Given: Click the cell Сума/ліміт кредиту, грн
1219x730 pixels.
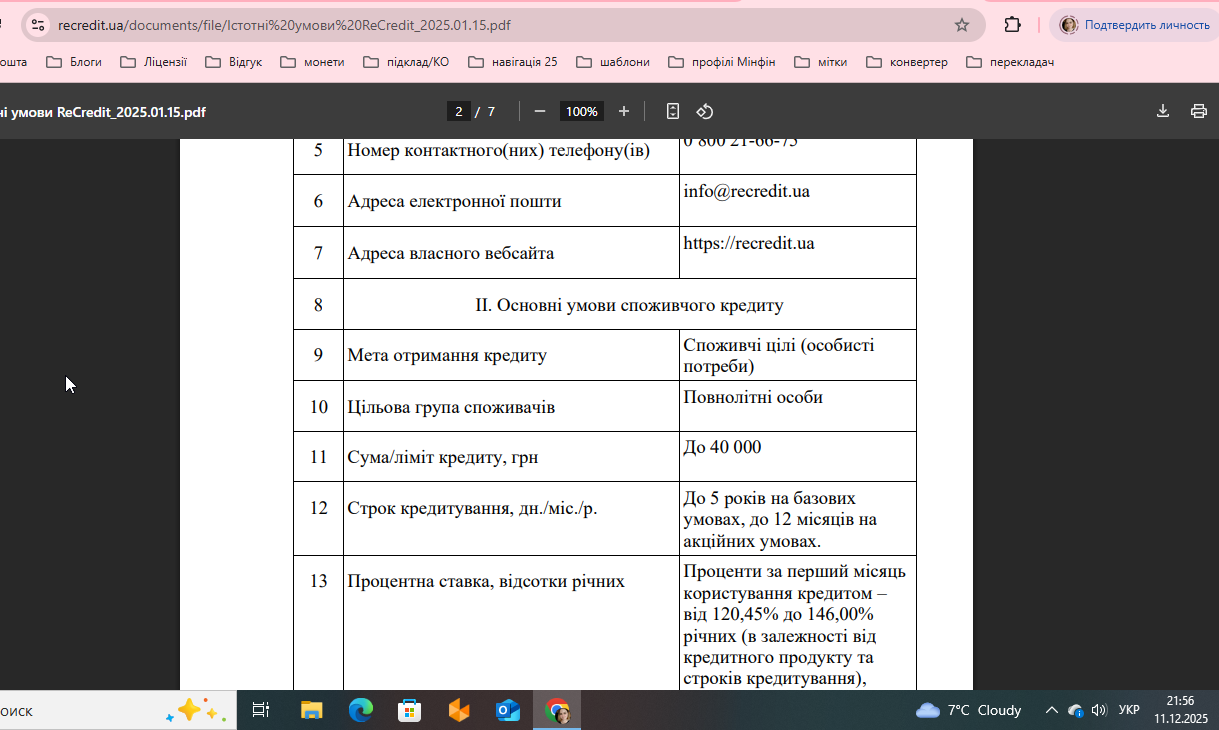Looking at the screenshot, I should point(511,457).
